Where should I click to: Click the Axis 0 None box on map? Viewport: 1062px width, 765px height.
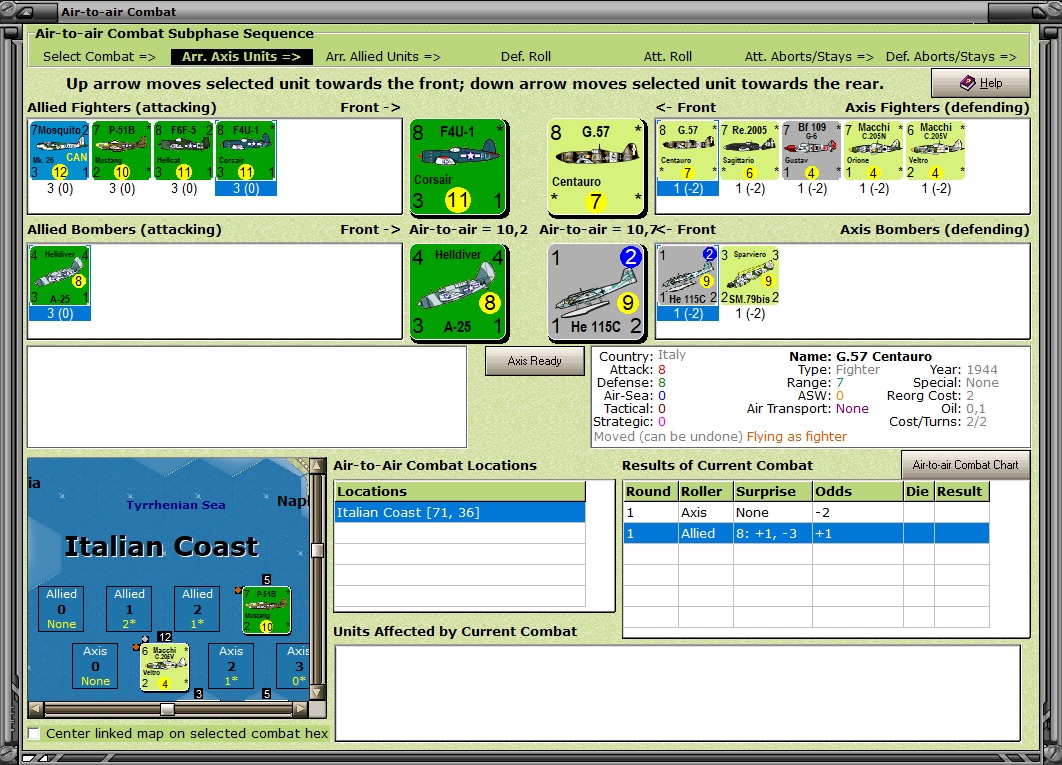coord(95,665)
